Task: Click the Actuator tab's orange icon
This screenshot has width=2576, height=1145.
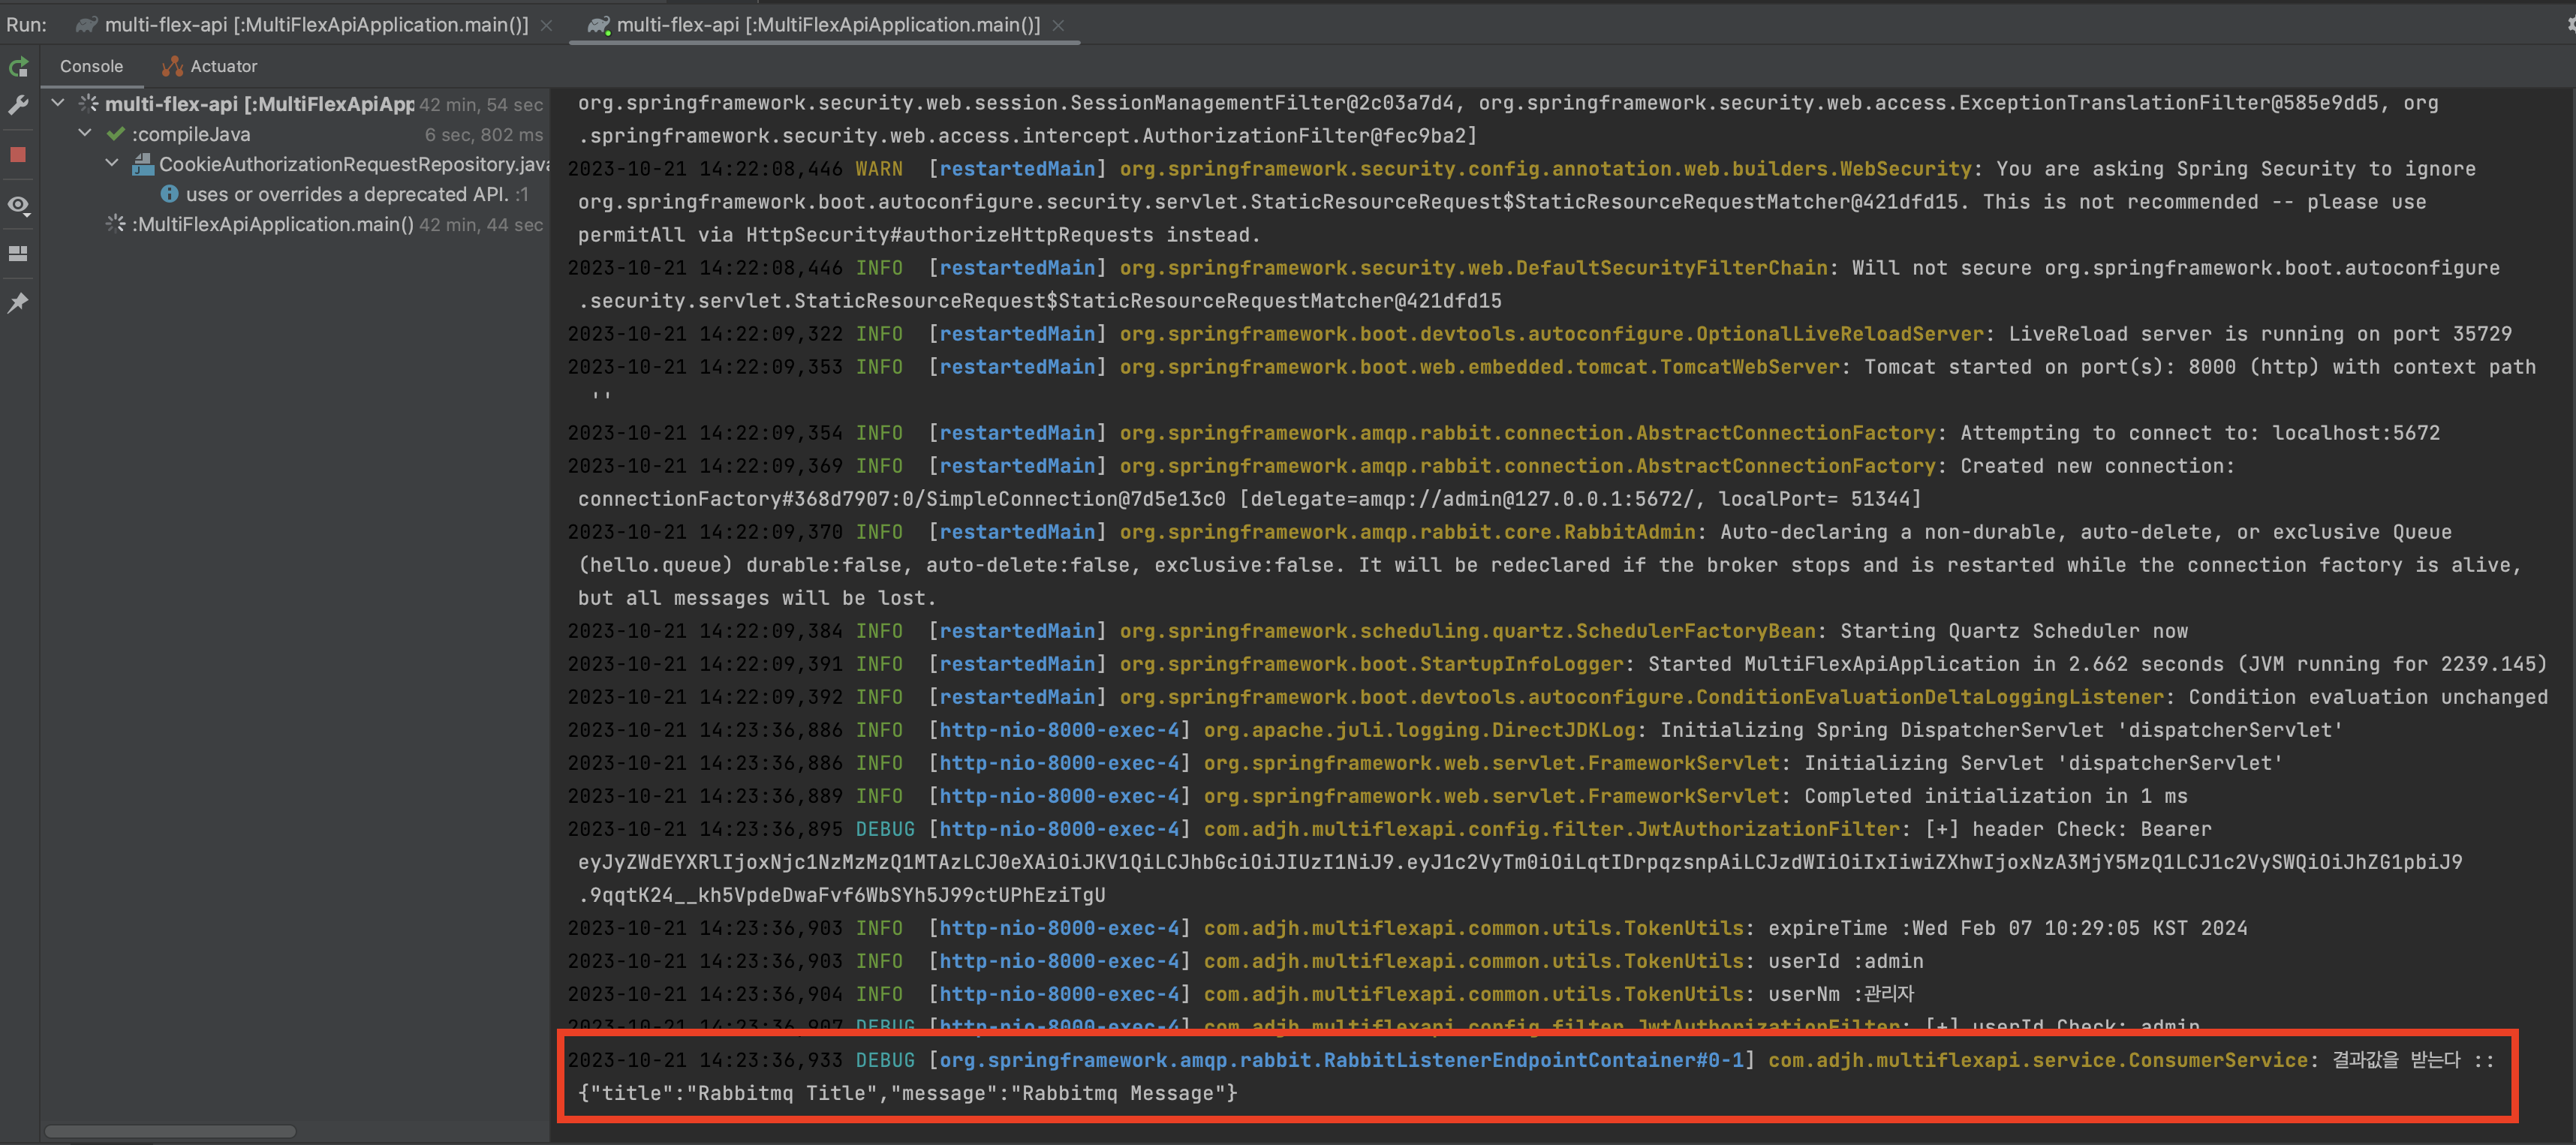Action: click(x=172, y=66)
